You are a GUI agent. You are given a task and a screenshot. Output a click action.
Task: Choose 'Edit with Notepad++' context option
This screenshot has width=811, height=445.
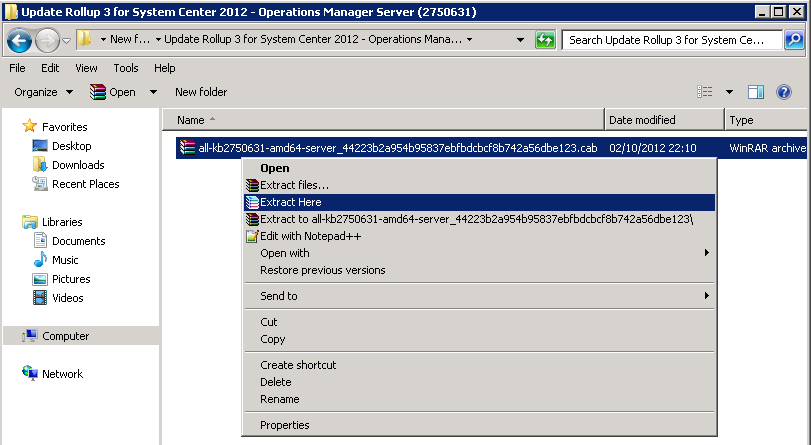479,236
